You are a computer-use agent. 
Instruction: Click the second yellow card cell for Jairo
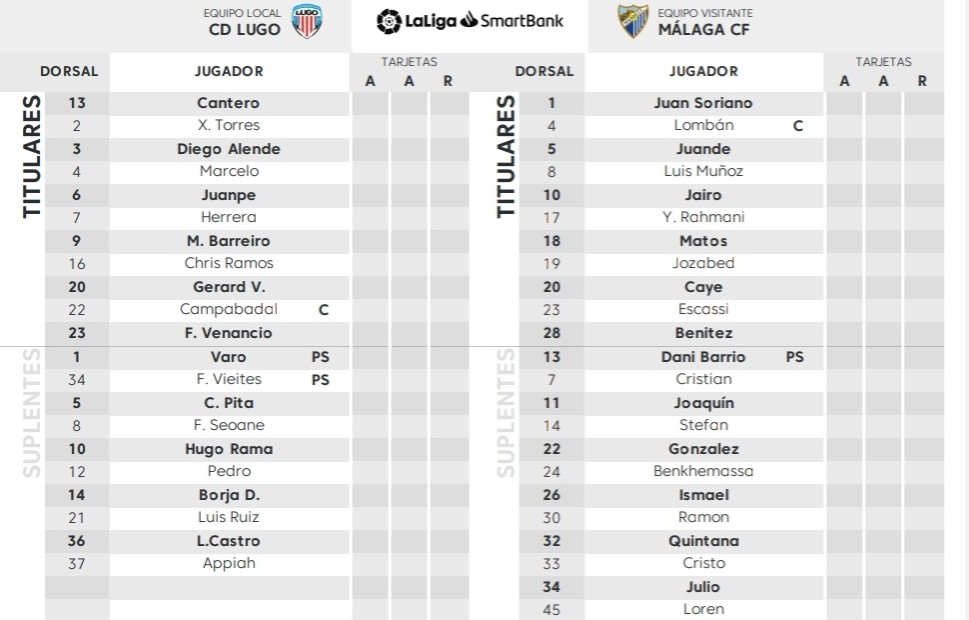coord(883,196)
